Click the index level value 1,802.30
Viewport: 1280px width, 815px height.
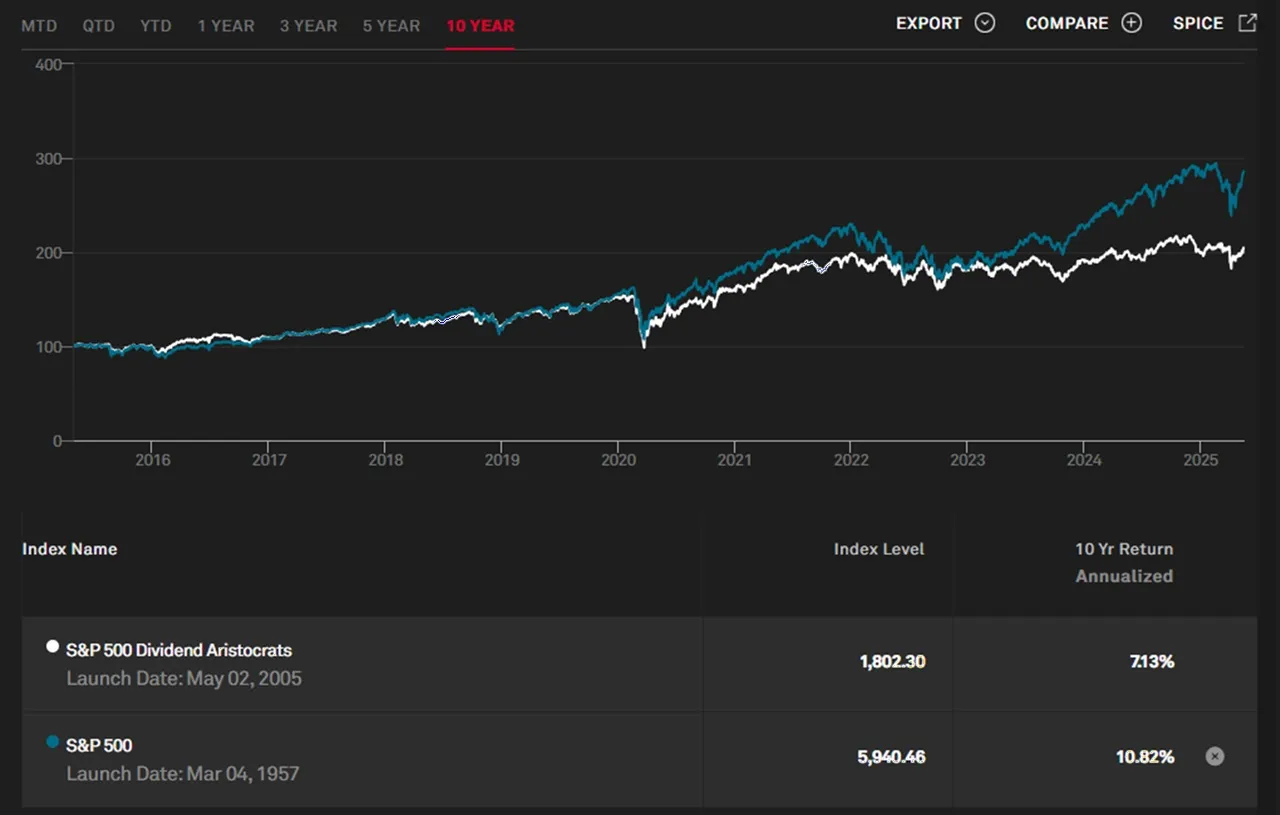892,662
